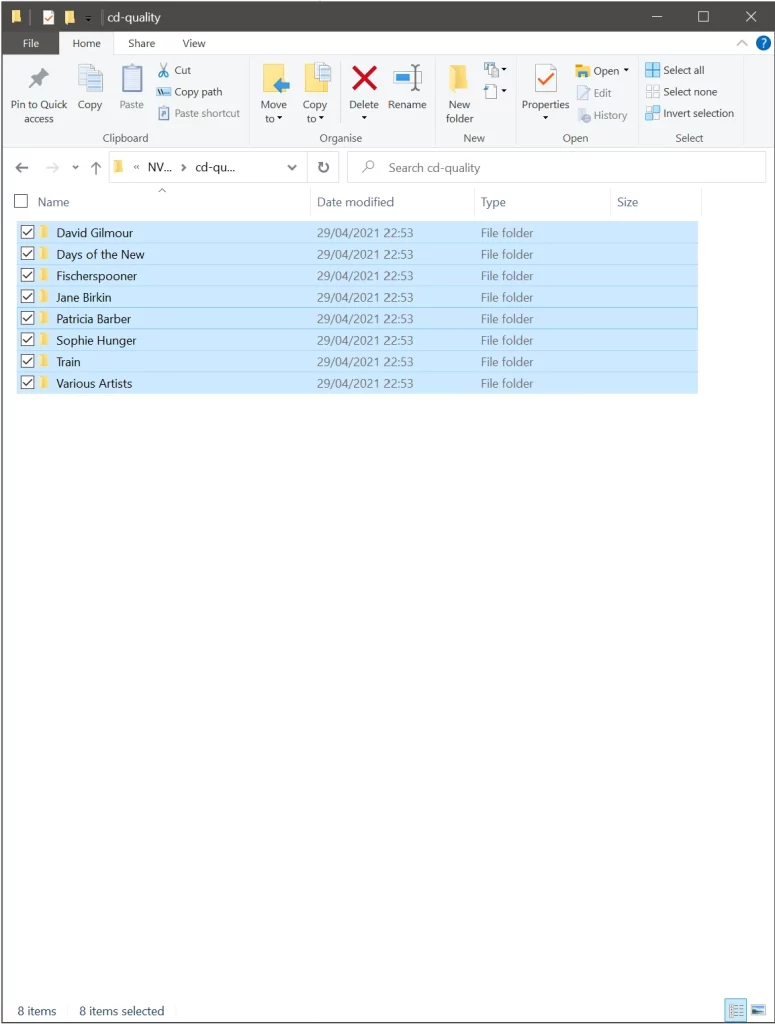
Task: Open the File menu
Action: 31,43
